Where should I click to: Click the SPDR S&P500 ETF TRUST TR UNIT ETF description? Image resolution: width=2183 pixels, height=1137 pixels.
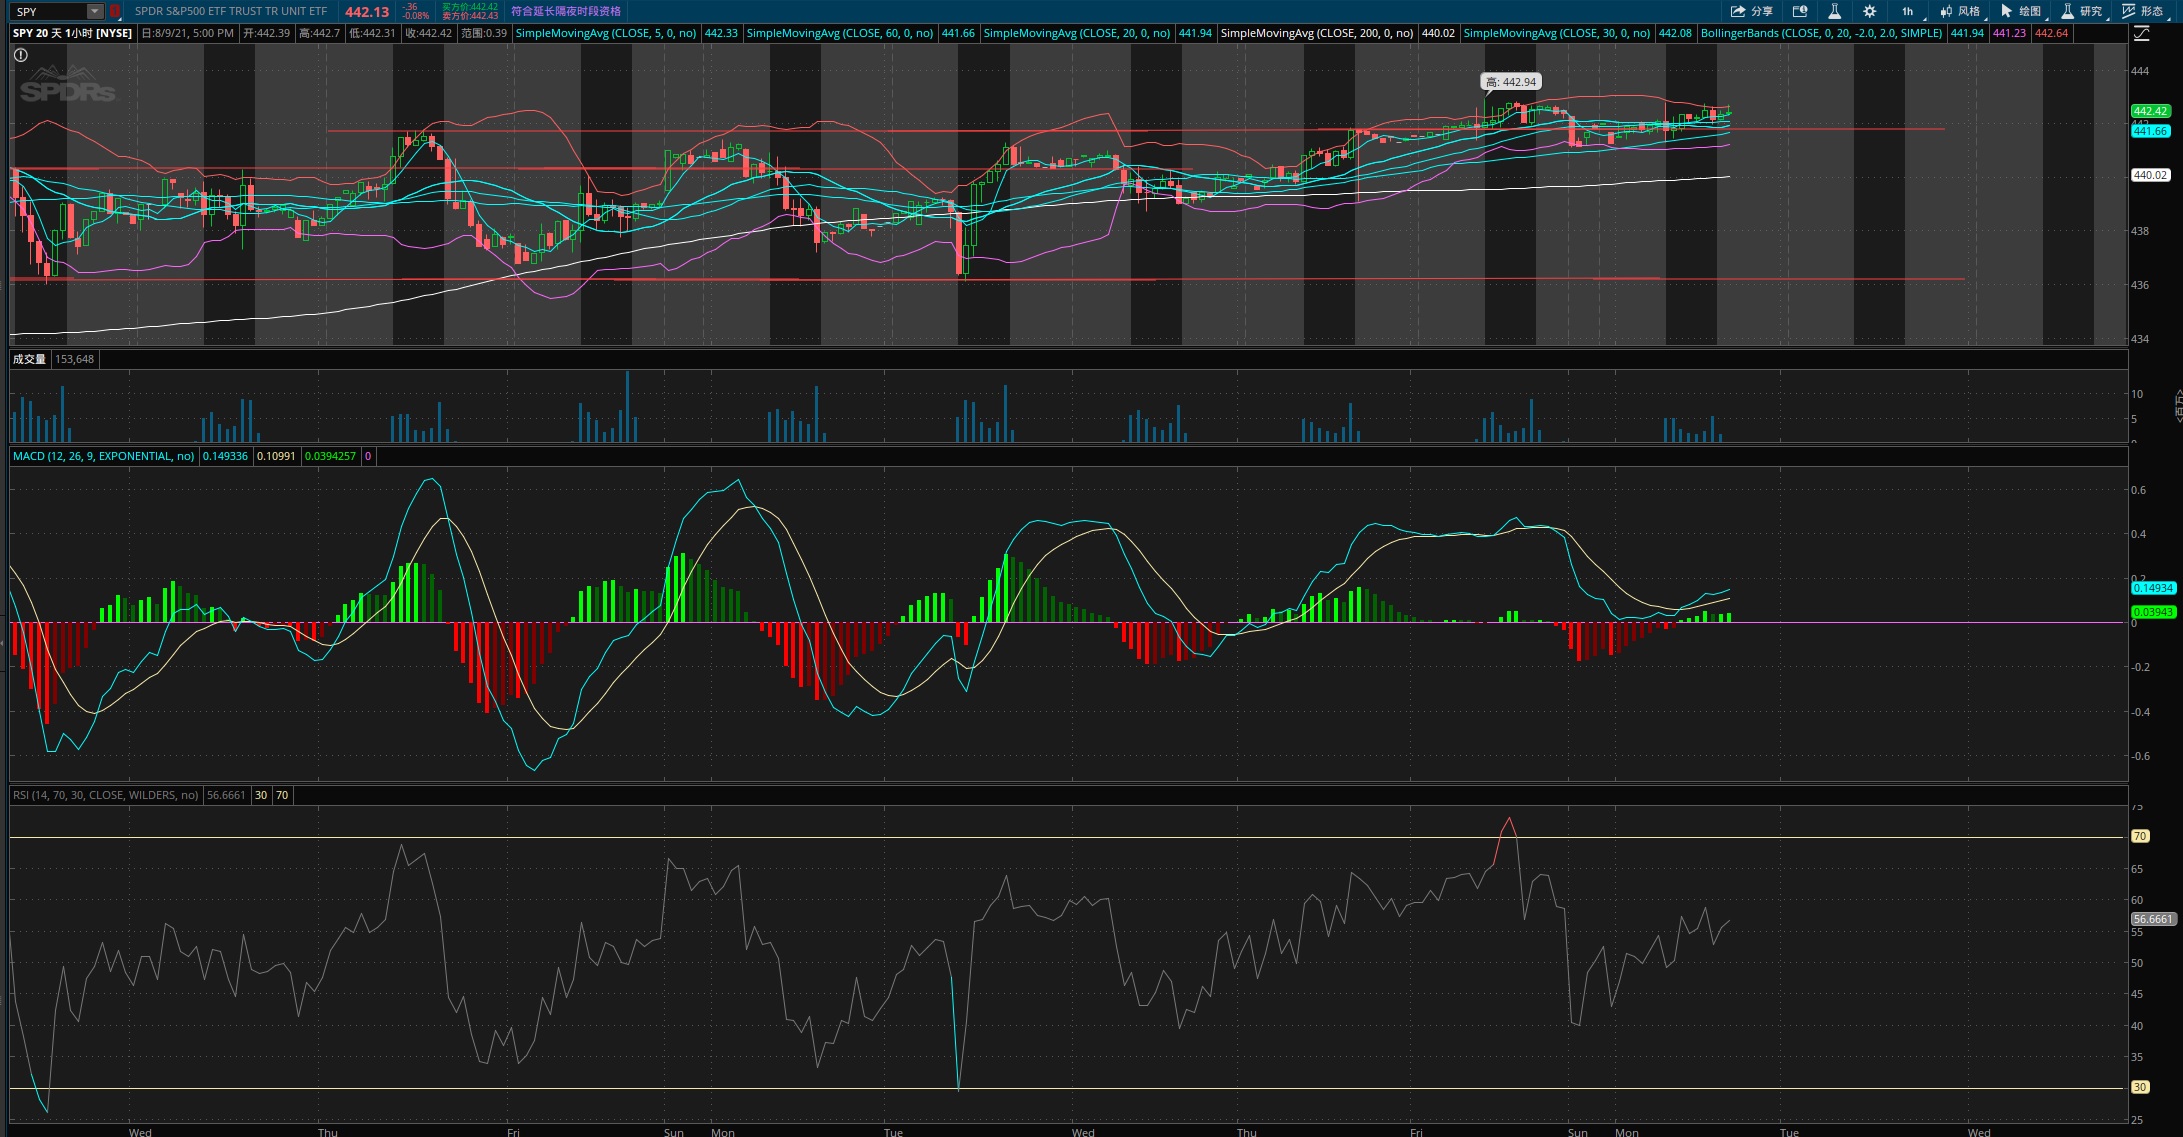click(231, 12)
